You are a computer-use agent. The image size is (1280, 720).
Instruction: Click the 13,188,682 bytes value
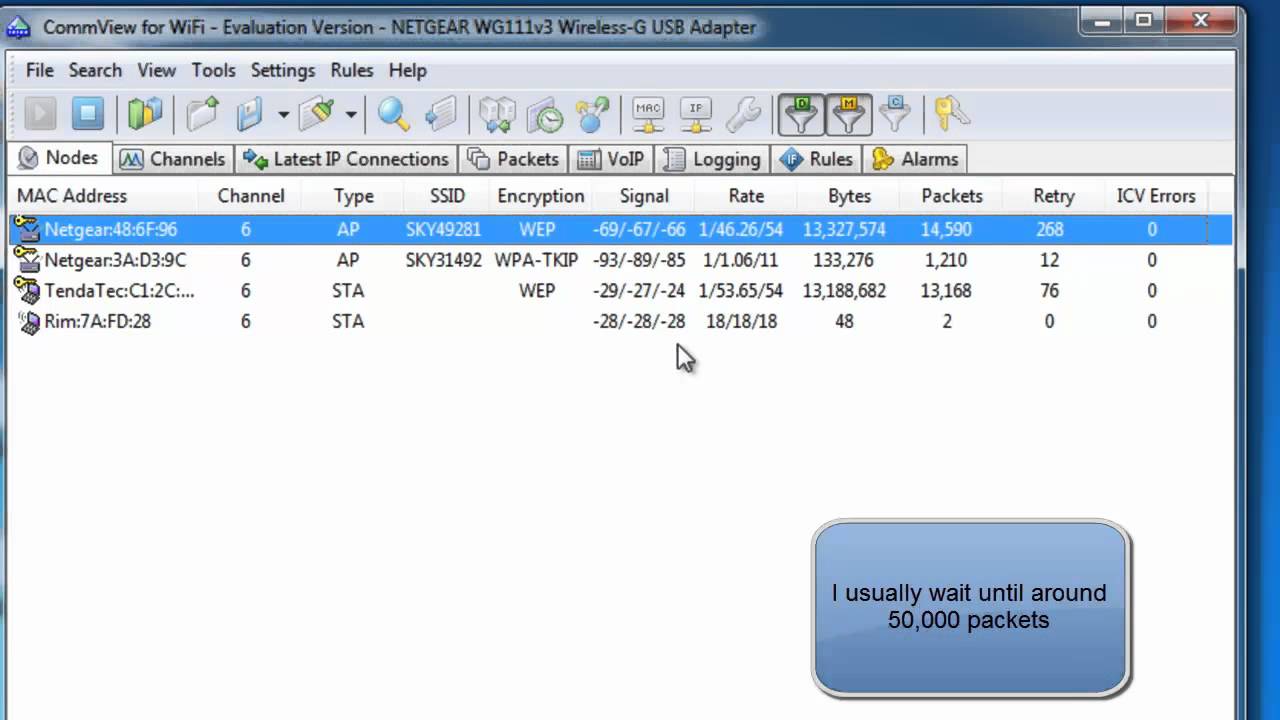[x=844, y=291]
